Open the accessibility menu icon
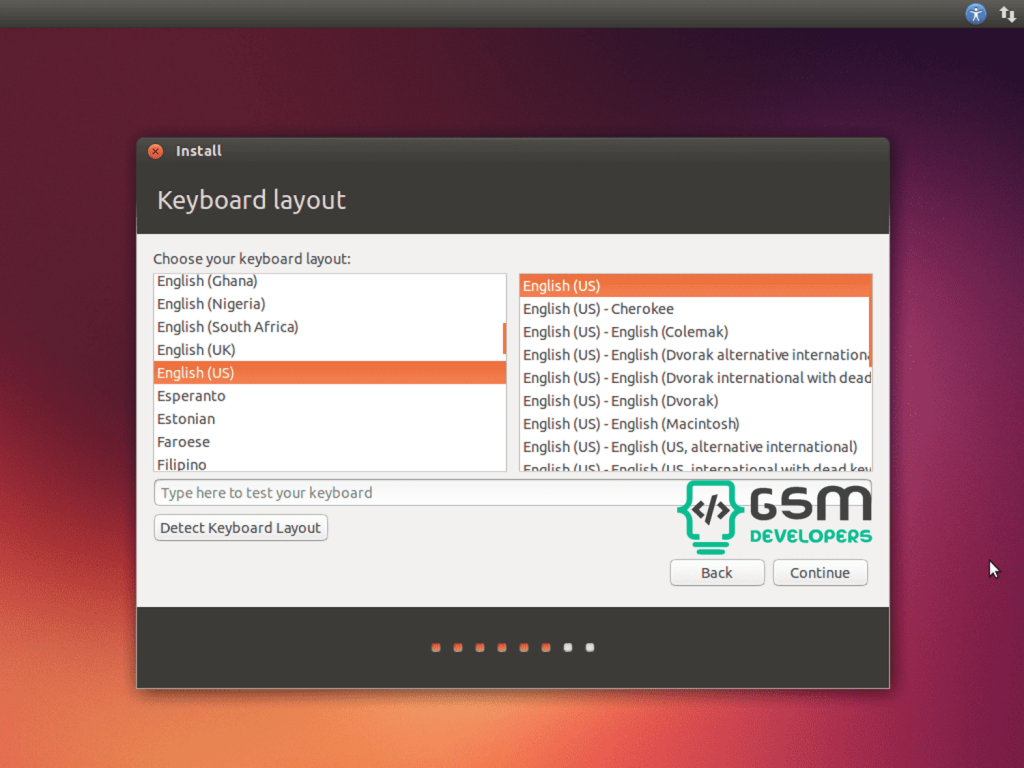 pos(976,13)
